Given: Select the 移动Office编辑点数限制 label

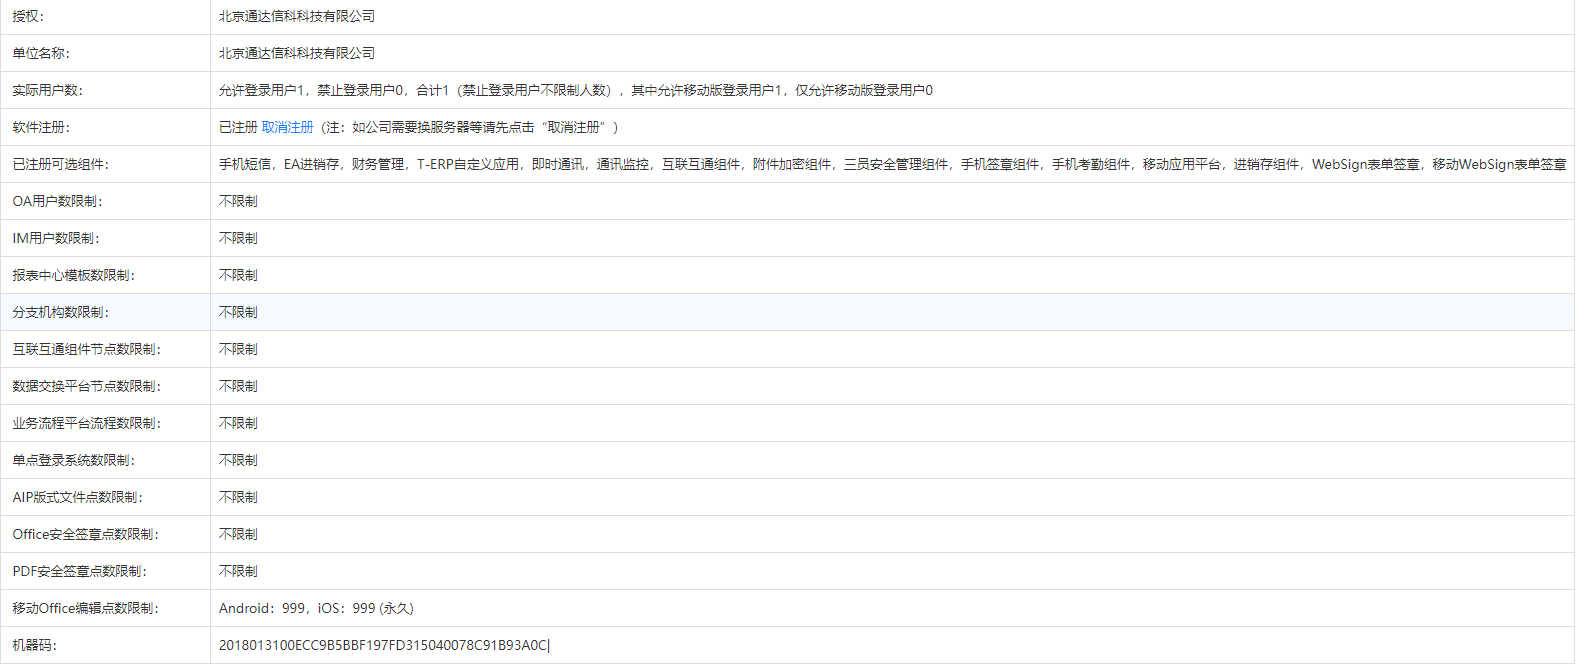Looking at the screenshot, I should click(x=86, y=608).
